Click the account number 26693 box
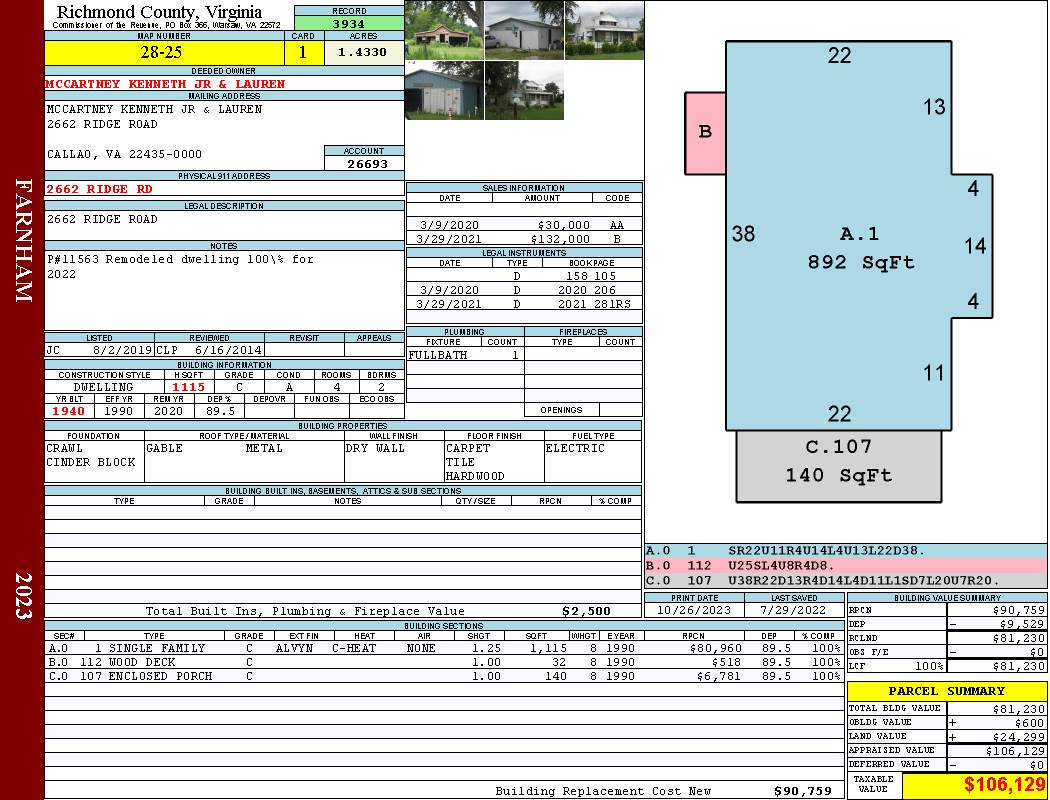 coord(364,164)
